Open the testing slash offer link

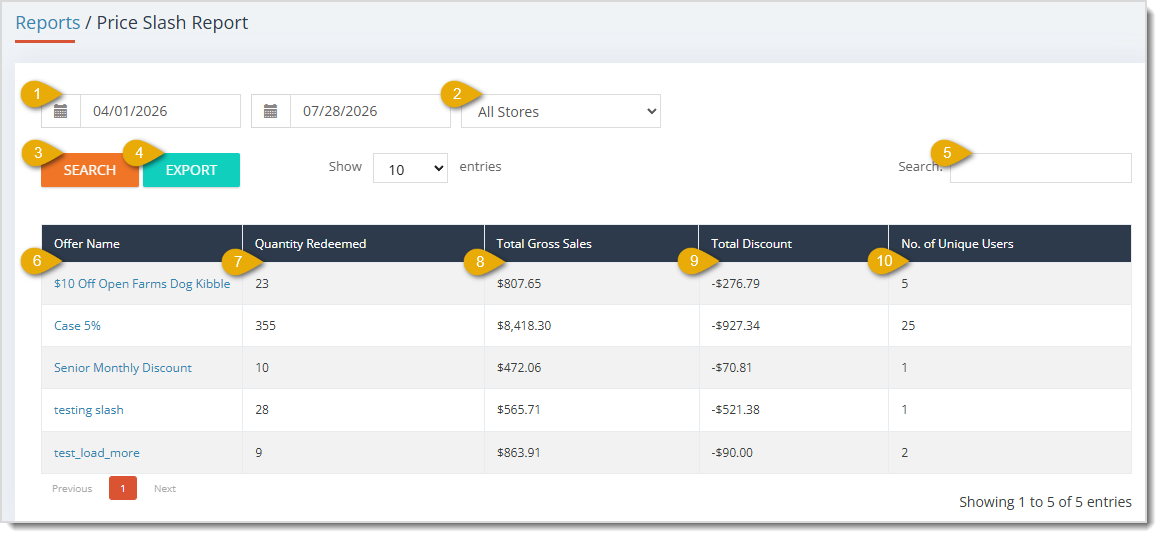pyautogui.click(x=89, y=410)
